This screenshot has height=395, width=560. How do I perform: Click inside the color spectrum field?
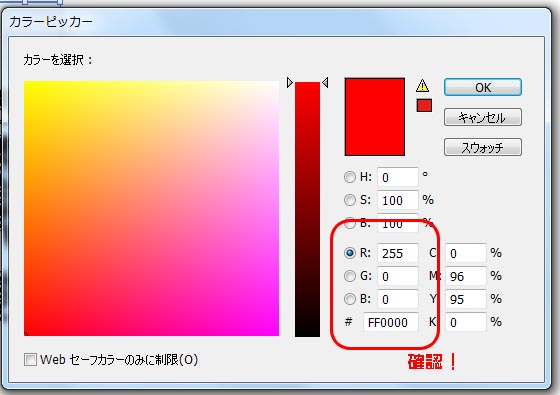tap(151, 208)
